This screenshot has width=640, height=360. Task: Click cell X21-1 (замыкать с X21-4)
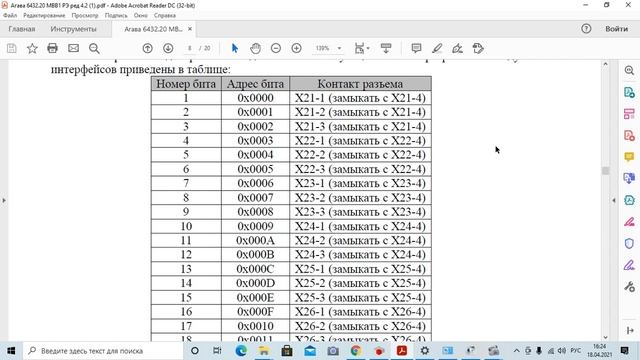(360, 98)
